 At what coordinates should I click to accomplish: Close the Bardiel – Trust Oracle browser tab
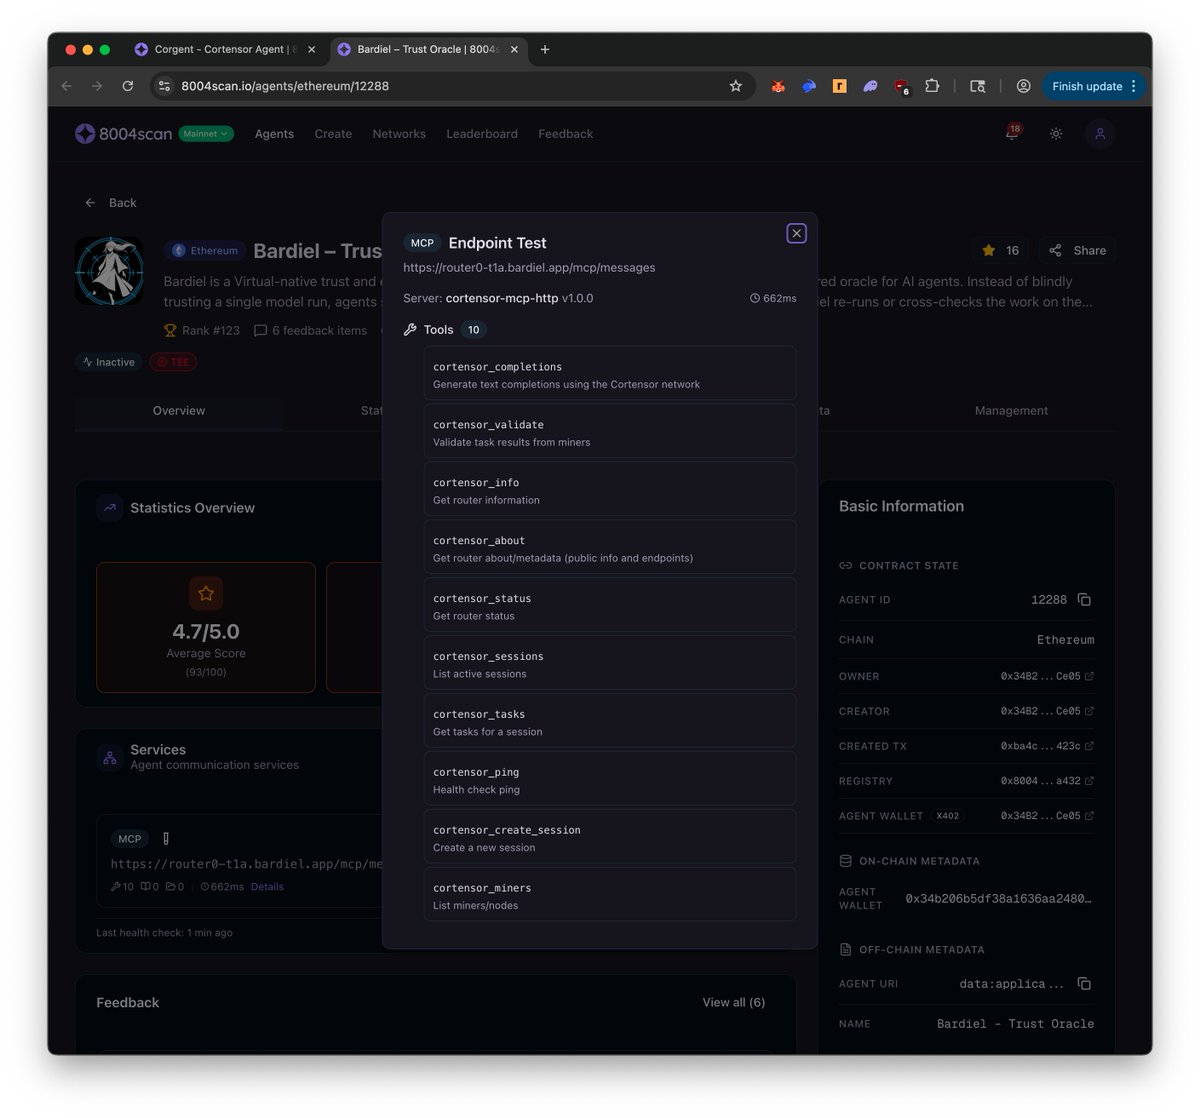click(x=514, y=49)
